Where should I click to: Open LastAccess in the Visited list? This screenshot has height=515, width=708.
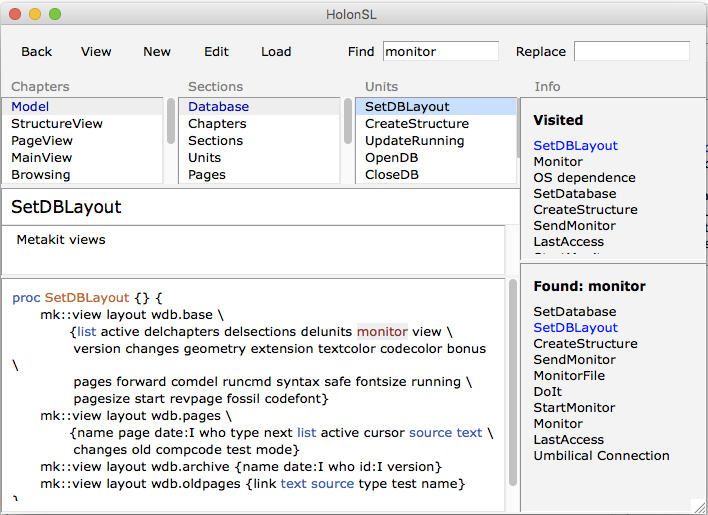pyautogui.click(x=568, y=242)
